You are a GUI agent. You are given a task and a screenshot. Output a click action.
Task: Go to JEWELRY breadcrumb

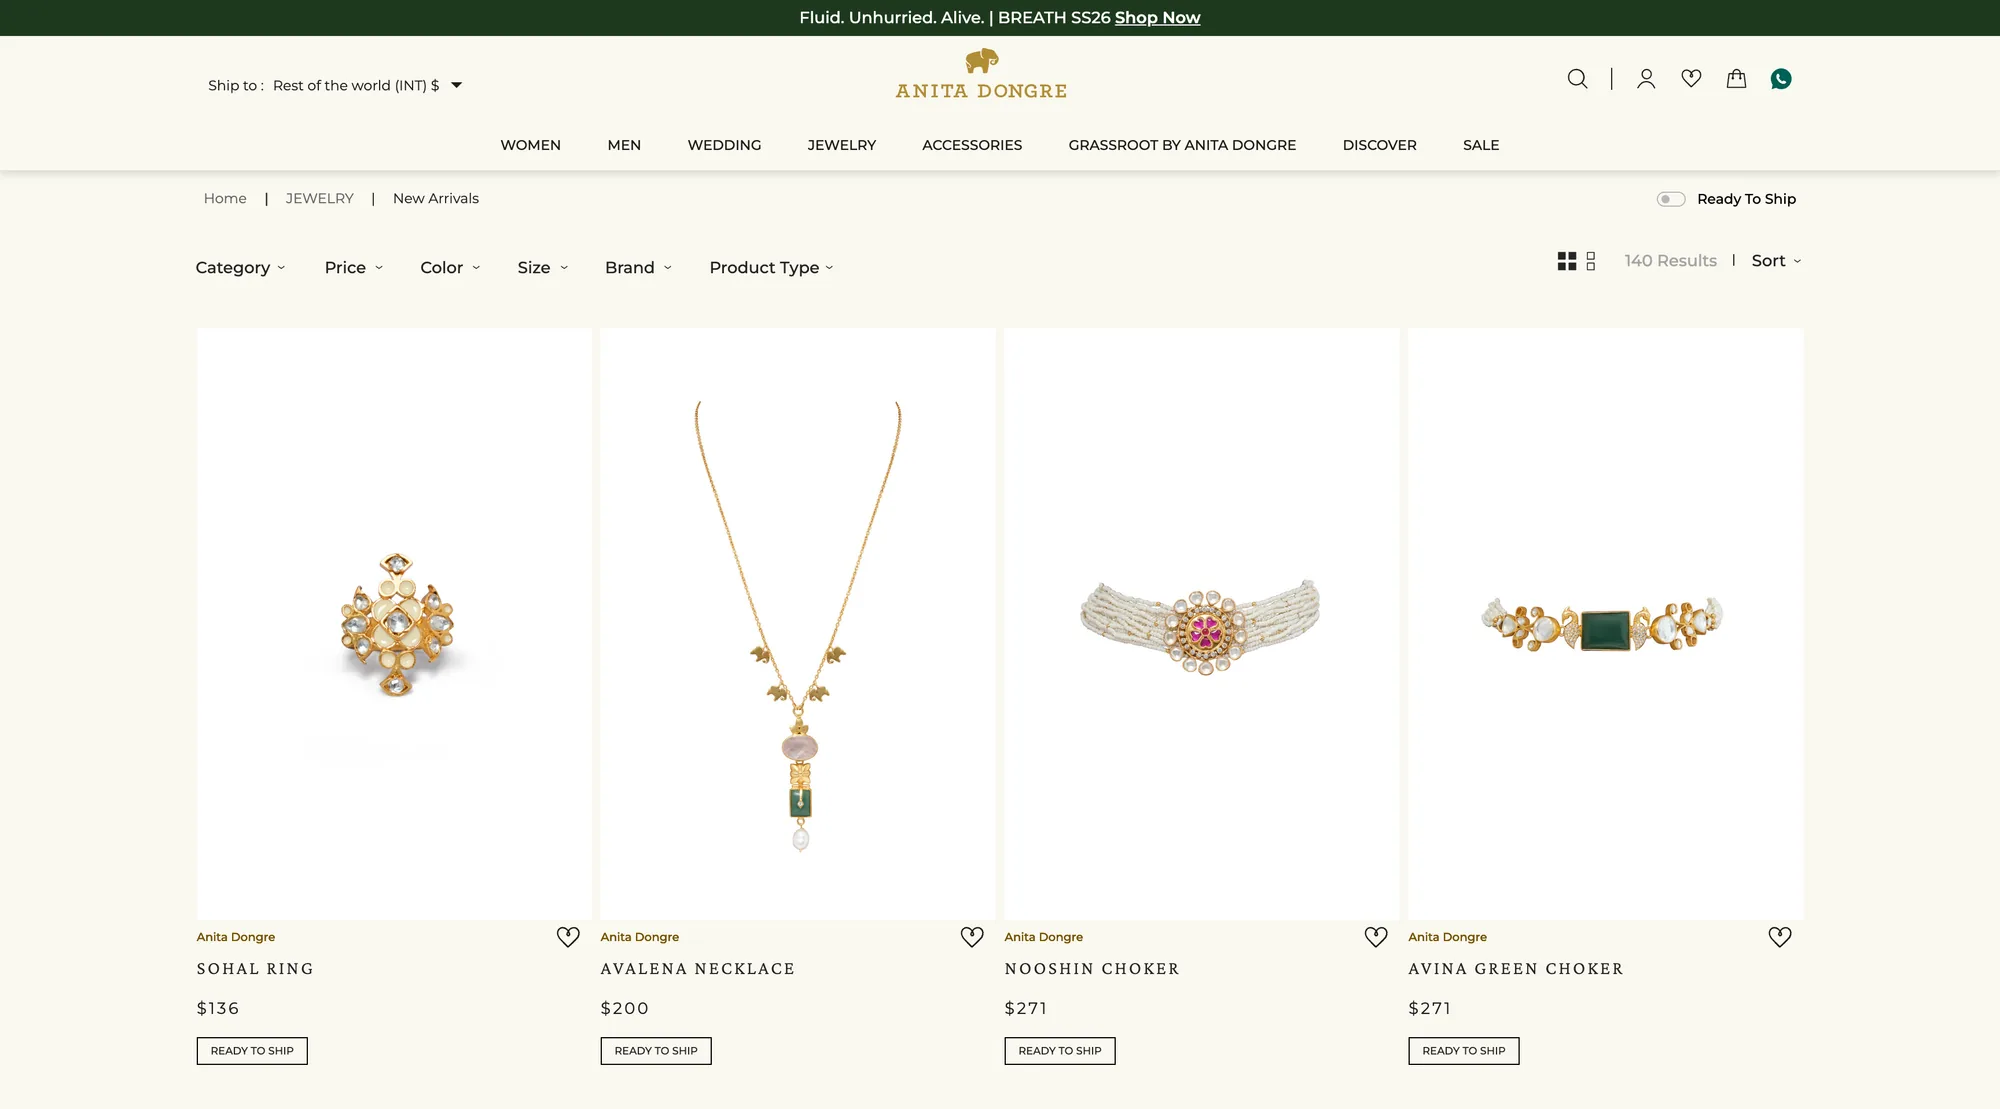coord(319,198)
